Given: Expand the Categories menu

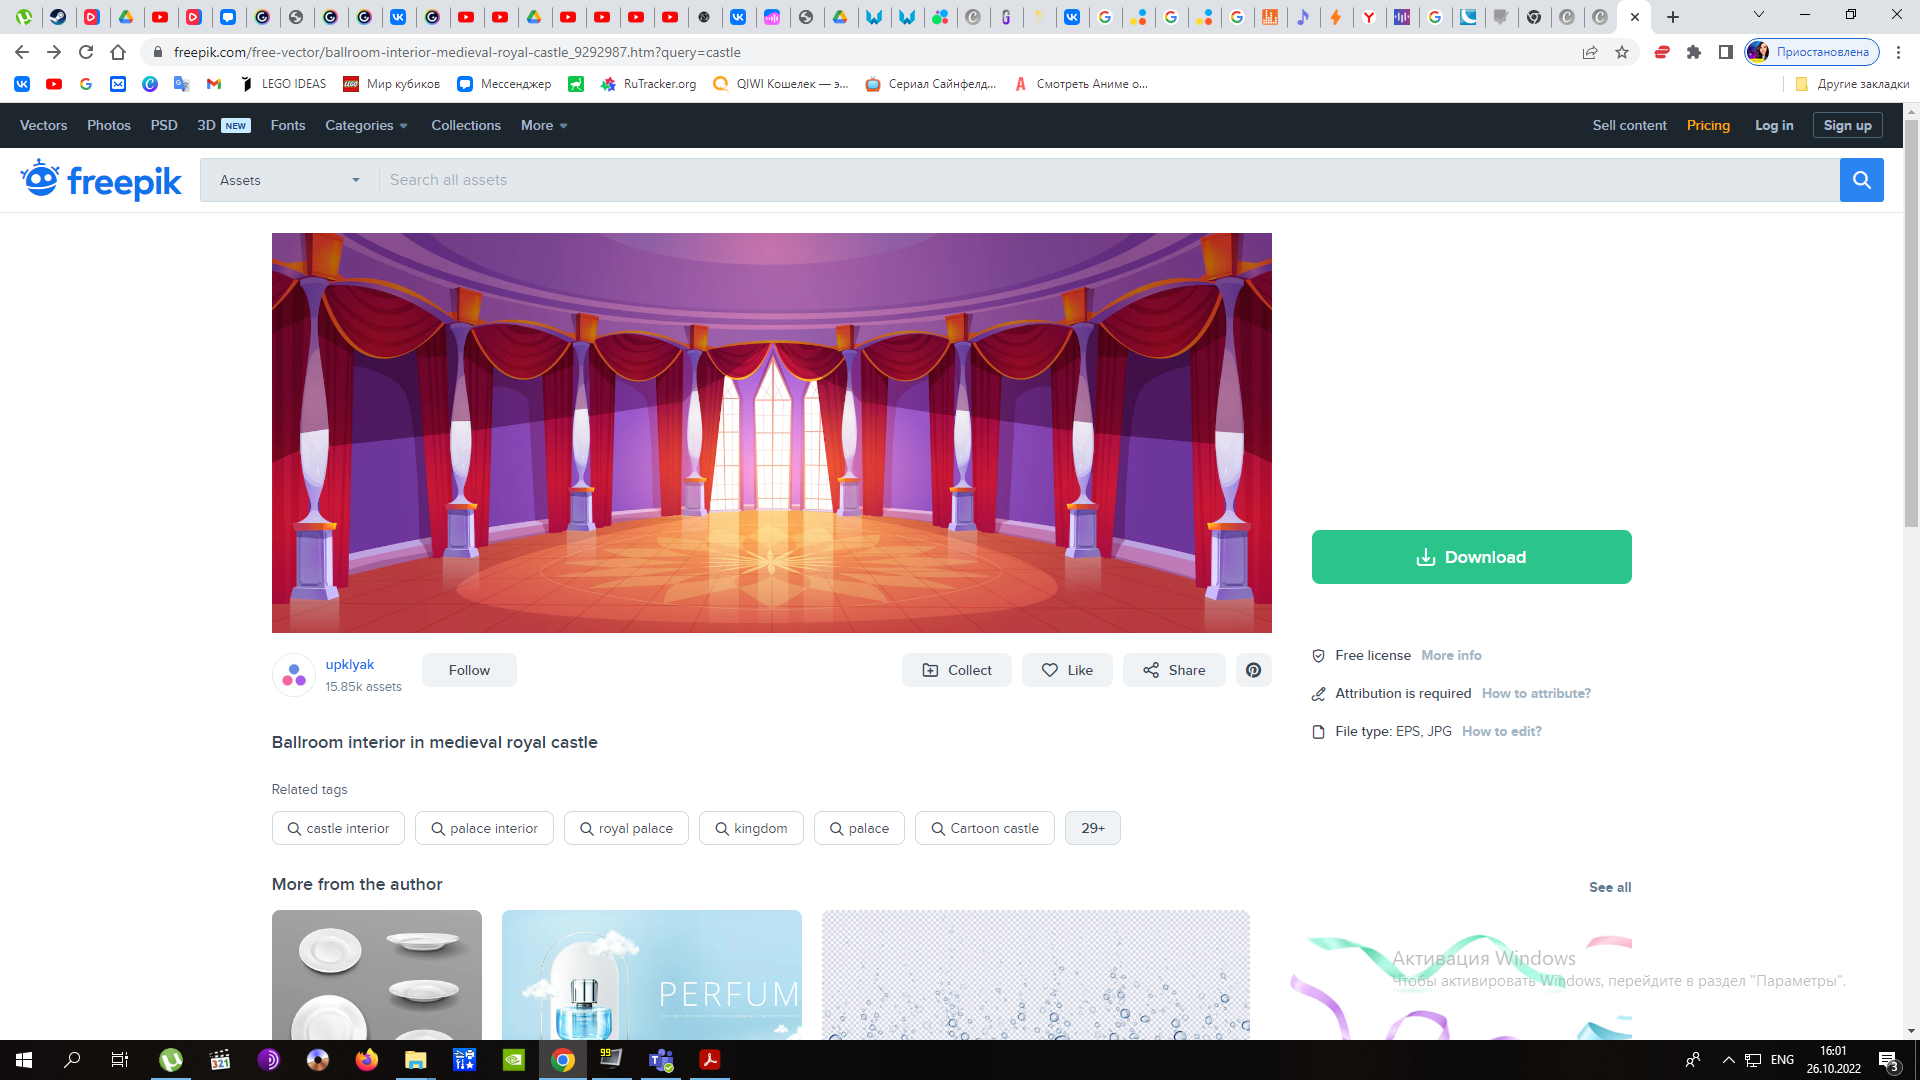Looking at the screenshot, I should point(366,125).
